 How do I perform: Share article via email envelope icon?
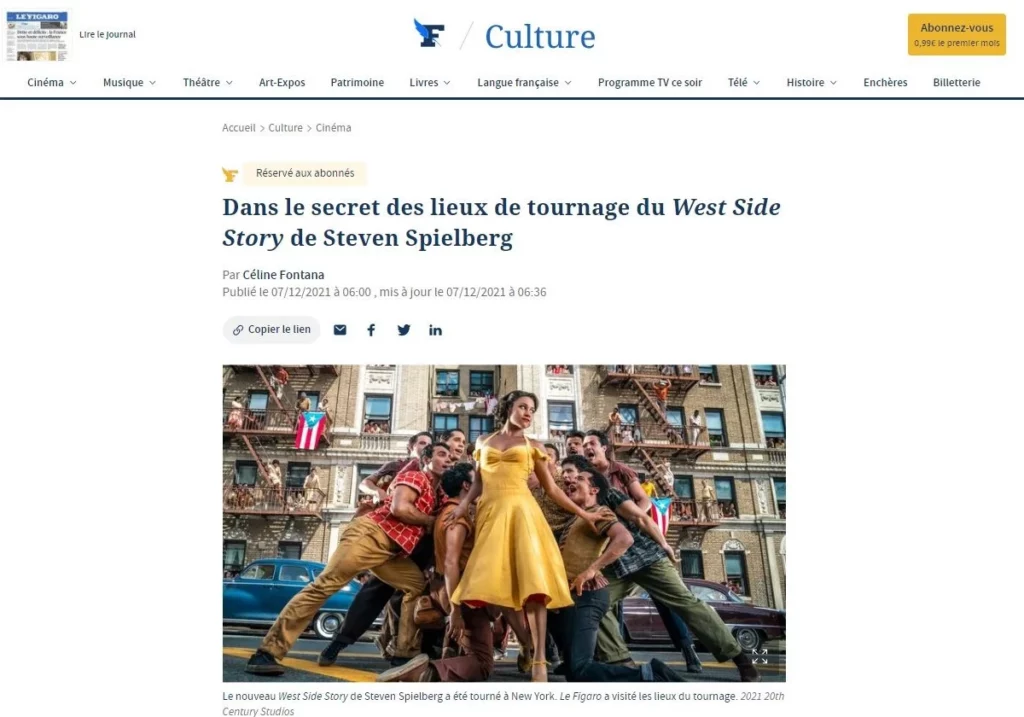pyautogui.click(x=340, y=330)
